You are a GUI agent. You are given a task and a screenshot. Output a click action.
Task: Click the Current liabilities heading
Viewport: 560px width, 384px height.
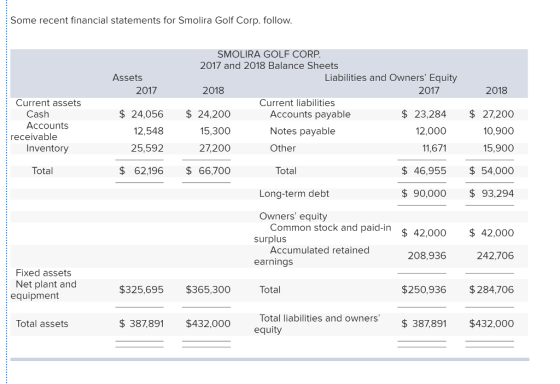pos(297,103)
